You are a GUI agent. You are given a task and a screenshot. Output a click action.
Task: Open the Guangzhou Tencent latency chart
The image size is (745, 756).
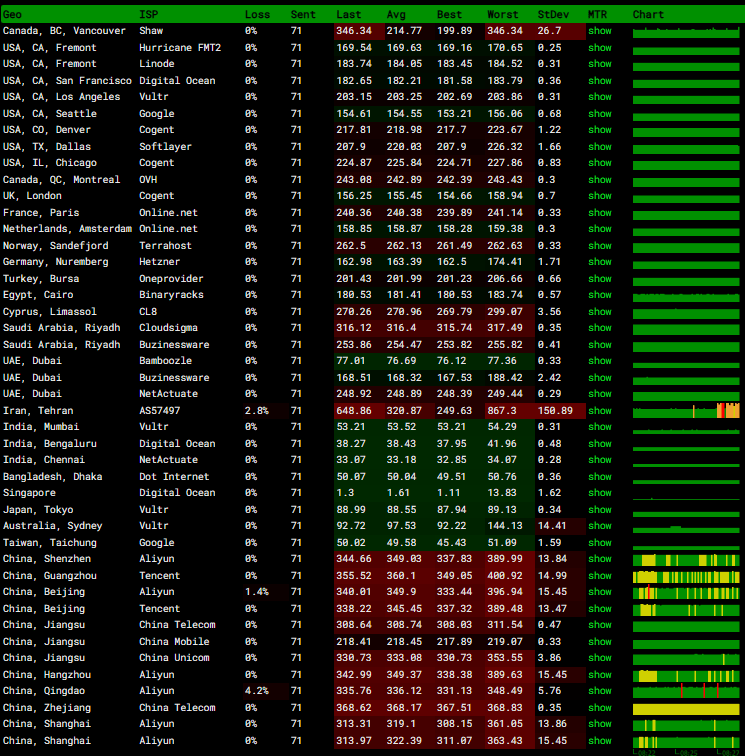coord(686,577)
